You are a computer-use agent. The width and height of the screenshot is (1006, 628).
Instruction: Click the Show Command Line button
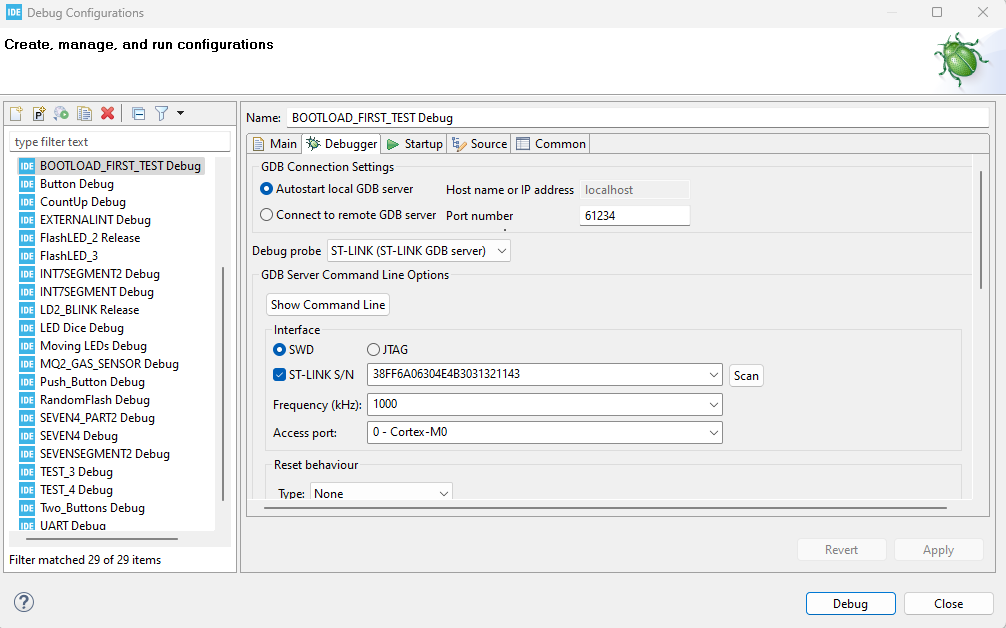click(x=327, y=304)
